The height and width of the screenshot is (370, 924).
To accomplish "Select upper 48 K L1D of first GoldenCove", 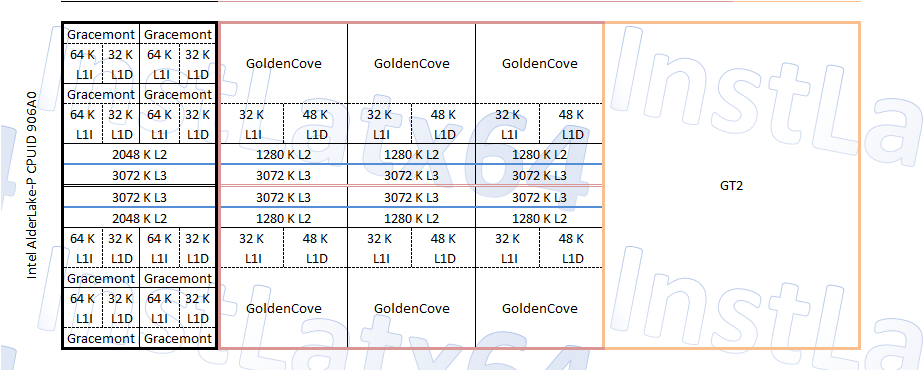I will point(315,124).
